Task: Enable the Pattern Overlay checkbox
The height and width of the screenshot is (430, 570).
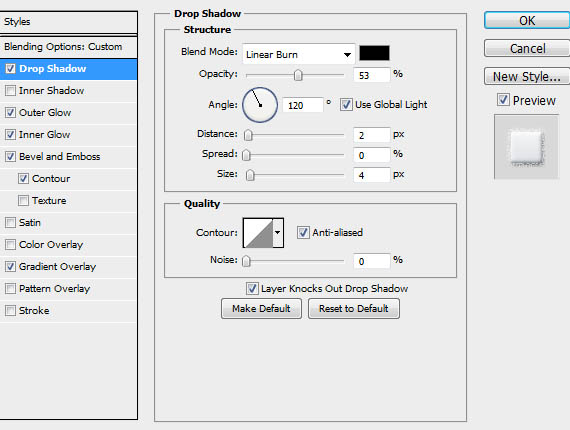Action: pos(11,289)
